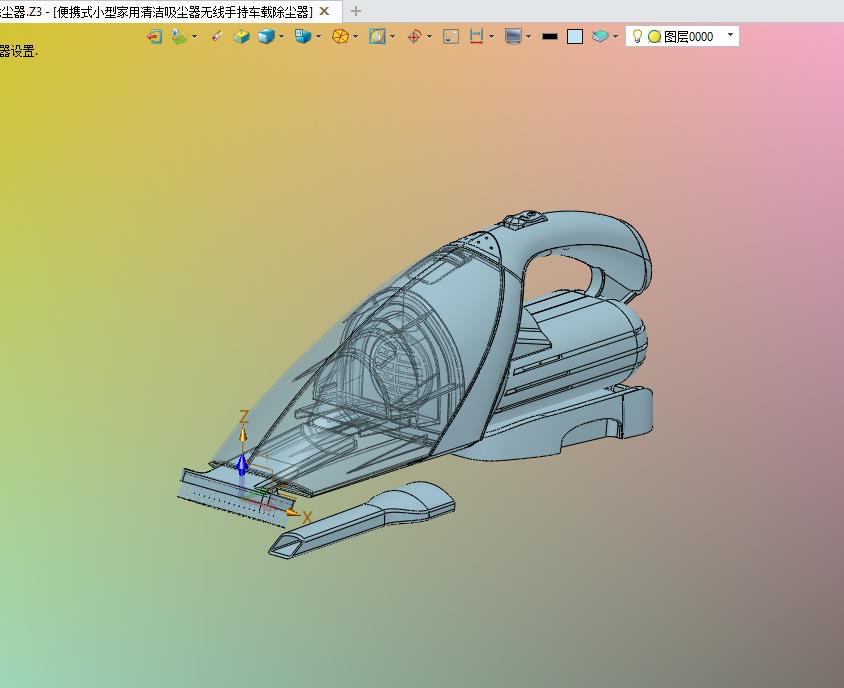Close the 便携式小型家用清洁吸尘器 document tab

(x=325, y=11)
